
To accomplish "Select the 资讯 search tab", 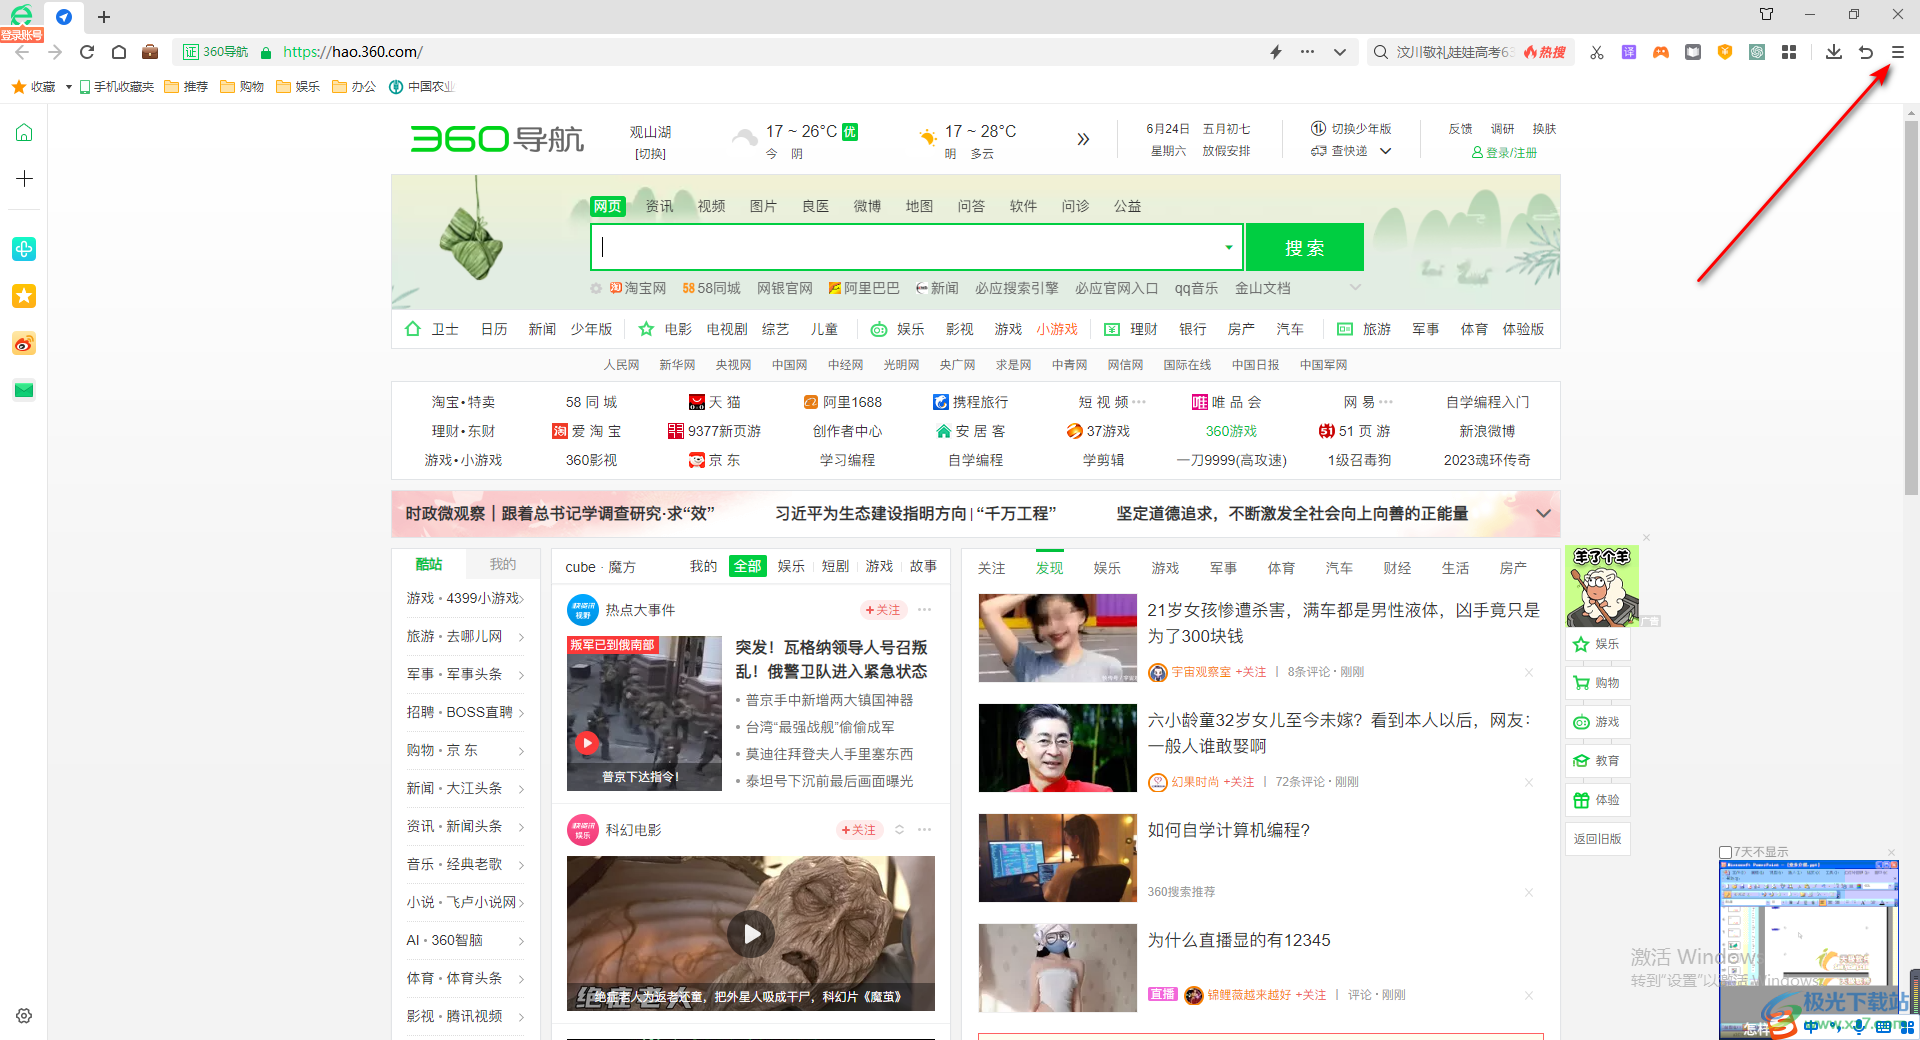I will tap(659, 206).
